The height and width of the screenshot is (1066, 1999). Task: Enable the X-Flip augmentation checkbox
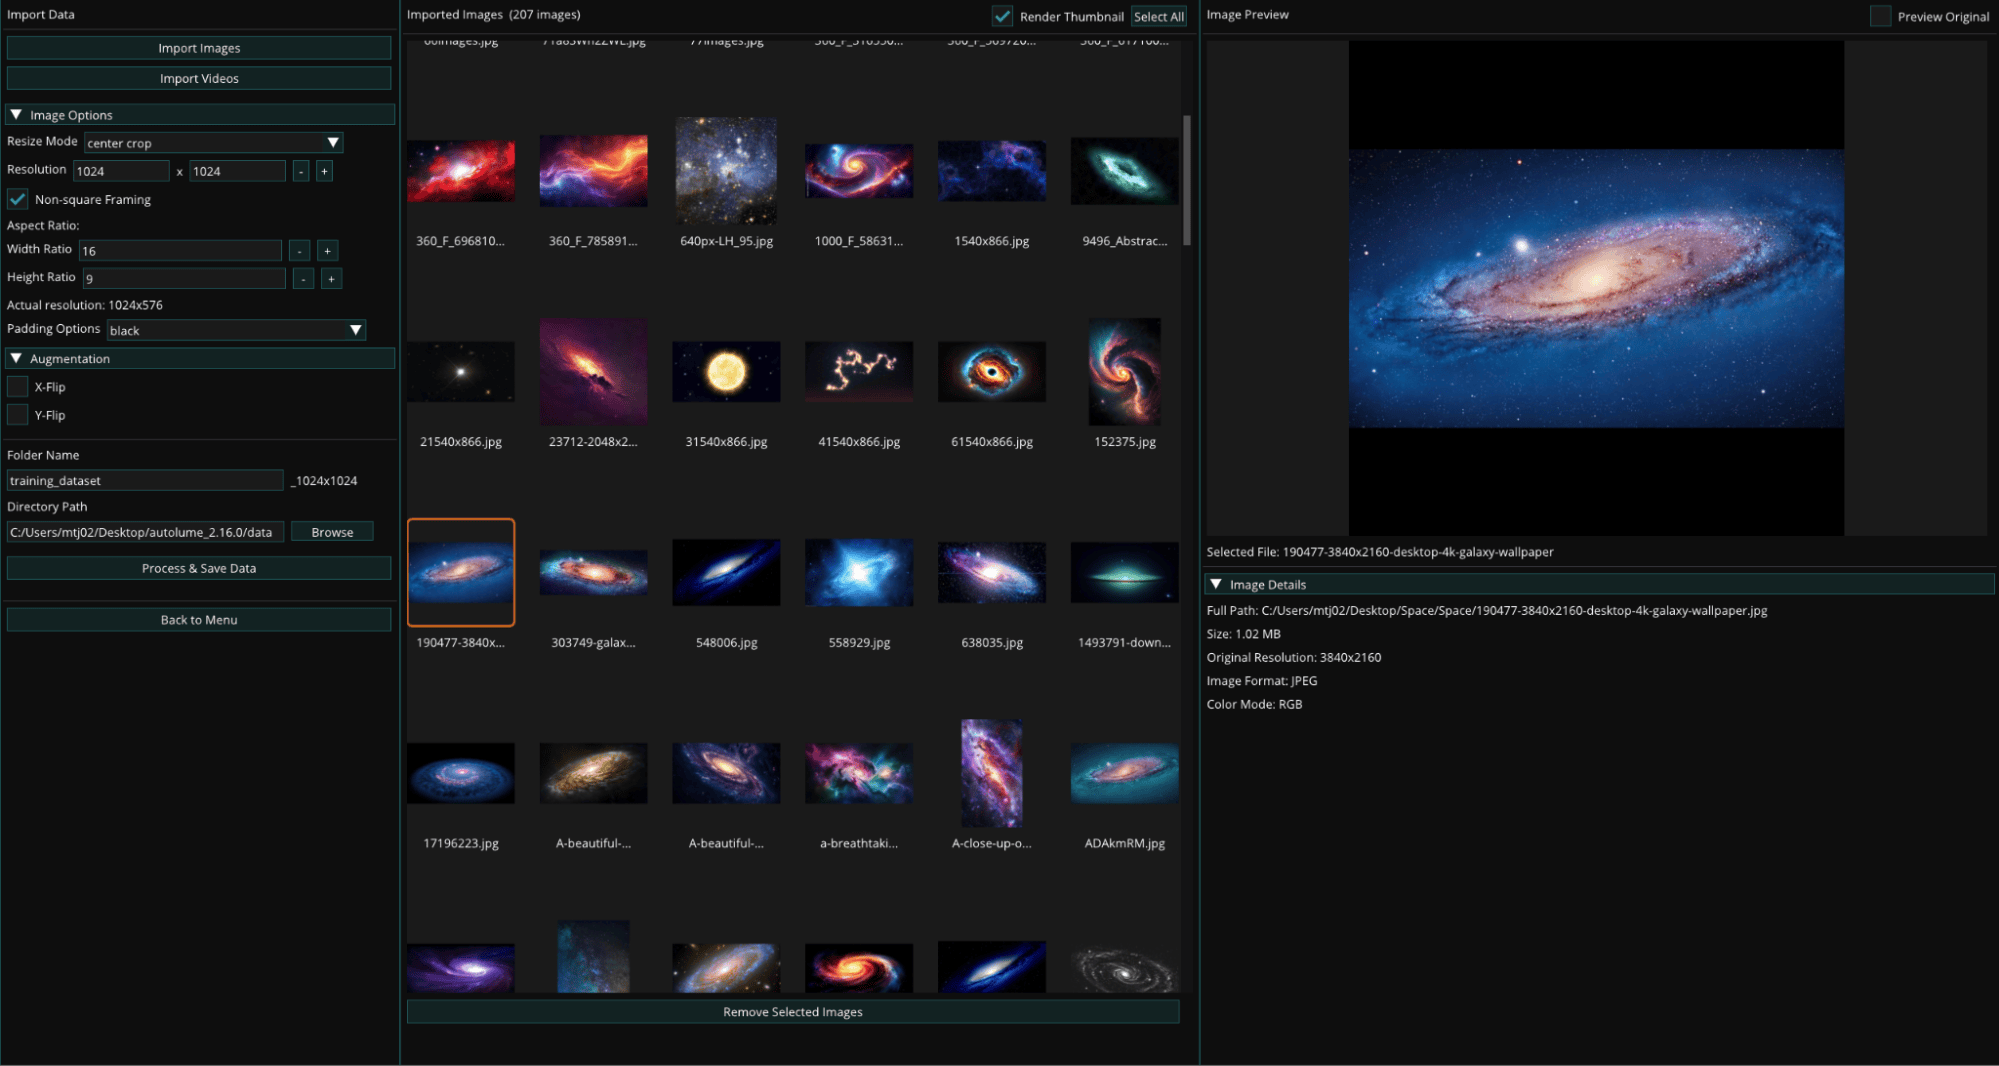point(18,387)
